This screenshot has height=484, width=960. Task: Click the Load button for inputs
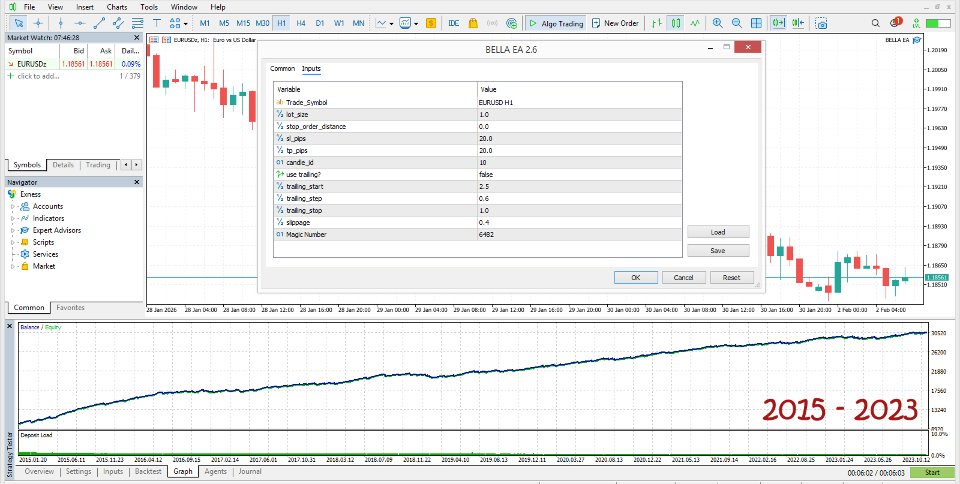coord(718,232)
